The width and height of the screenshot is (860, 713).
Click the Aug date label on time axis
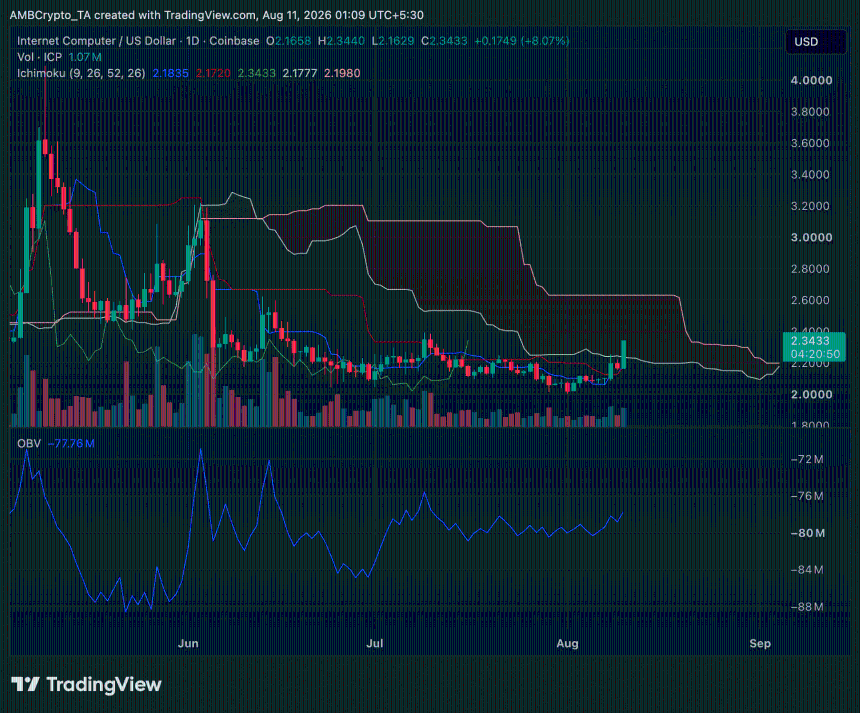[x=567, y=643]
